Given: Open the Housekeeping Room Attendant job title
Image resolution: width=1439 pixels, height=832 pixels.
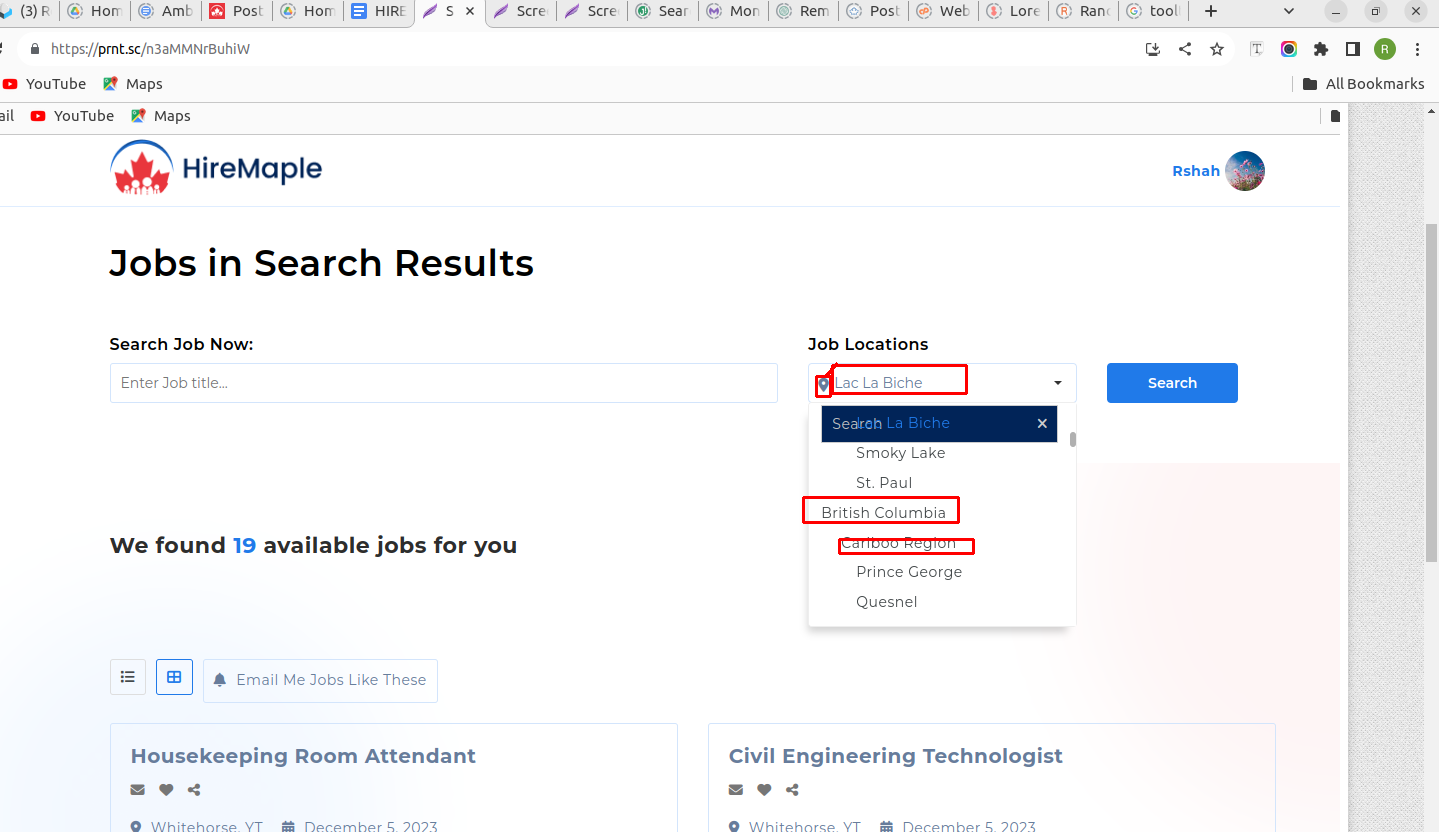Looking at the screenshot, I should coord(303,756).
